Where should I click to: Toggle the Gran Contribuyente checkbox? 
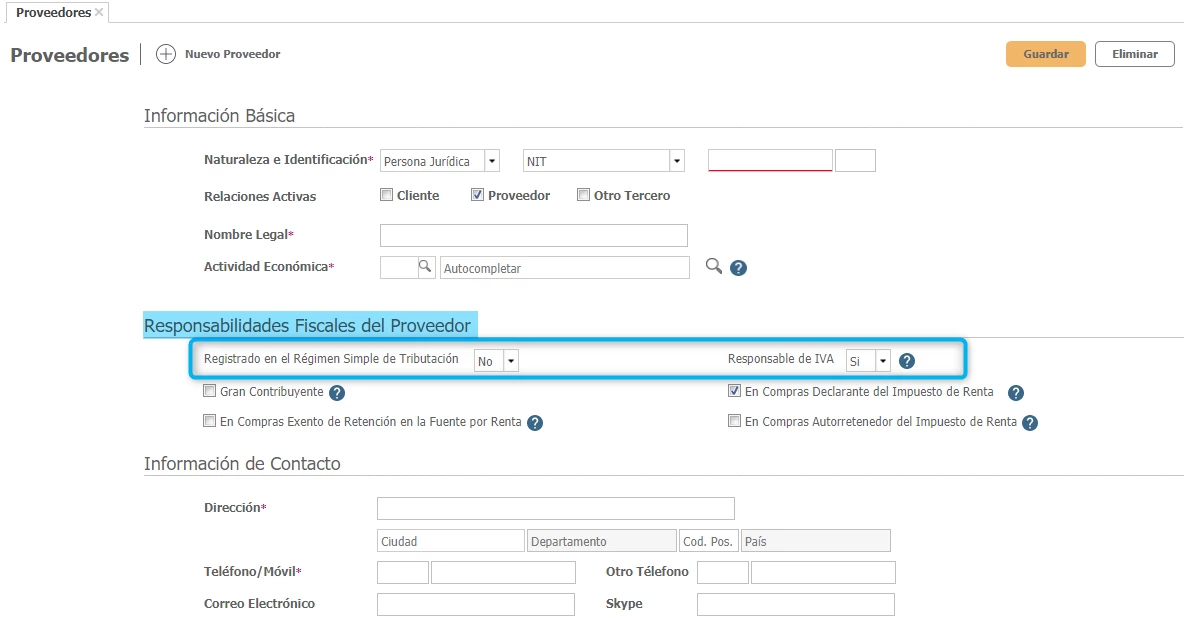tap(210, 392)
